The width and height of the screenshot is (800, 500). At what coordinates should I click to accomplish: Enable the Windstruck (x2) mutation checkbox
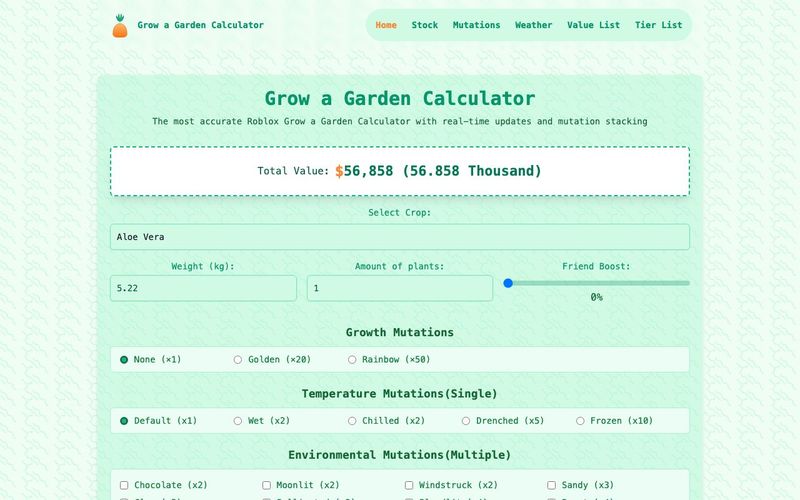409,485
